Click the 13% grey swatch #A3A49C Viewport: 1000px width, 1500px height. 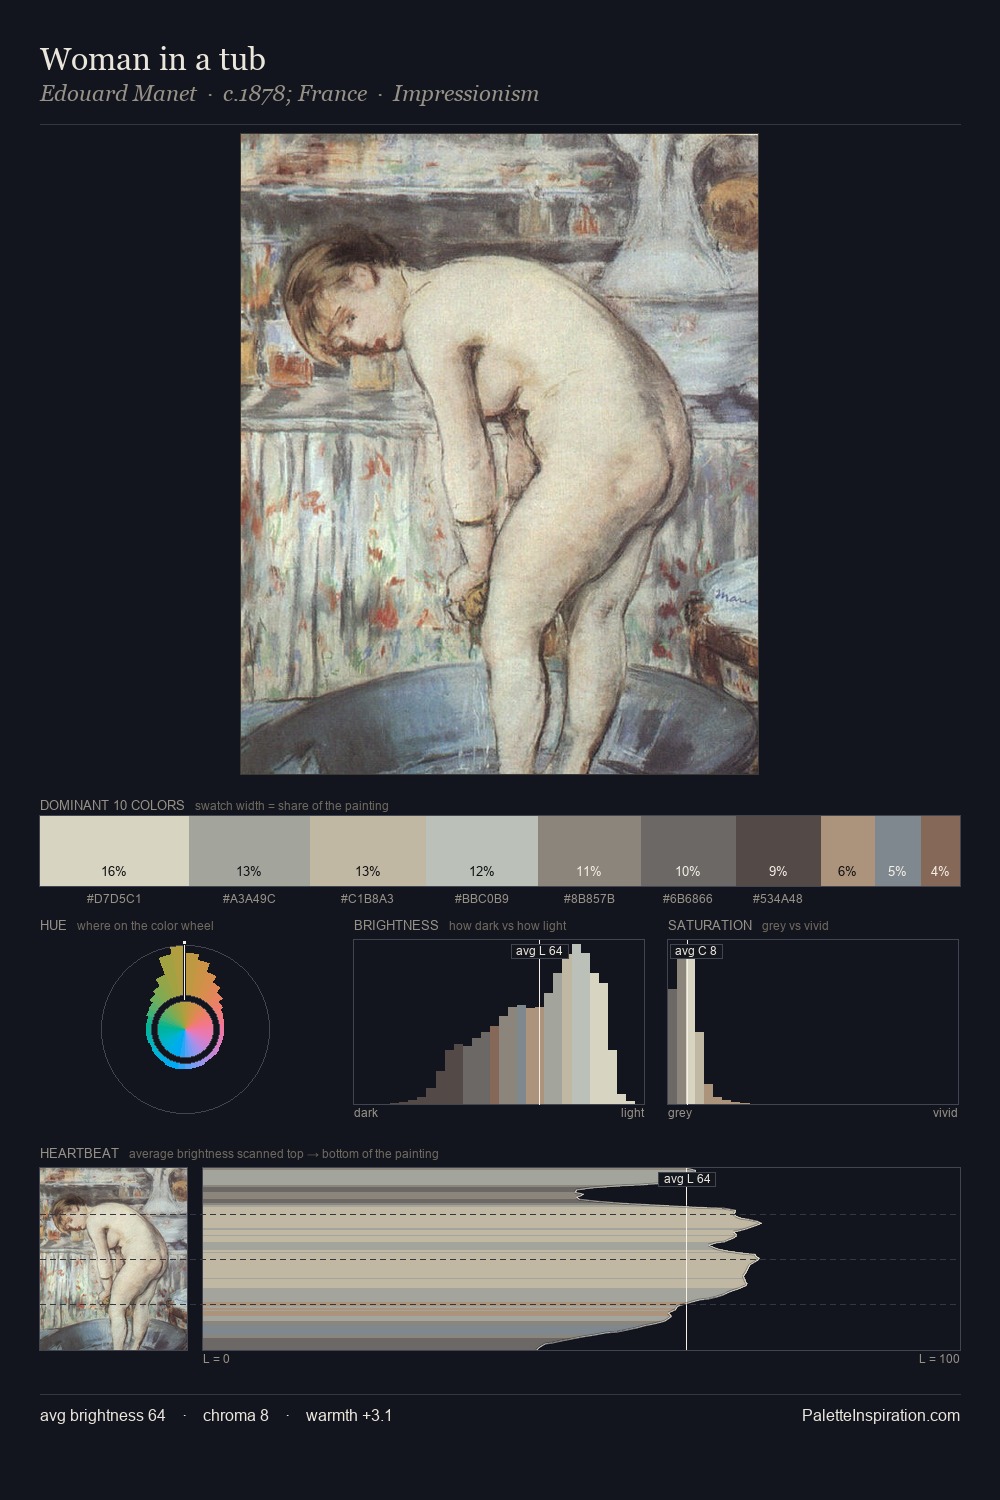pos(249,851)
